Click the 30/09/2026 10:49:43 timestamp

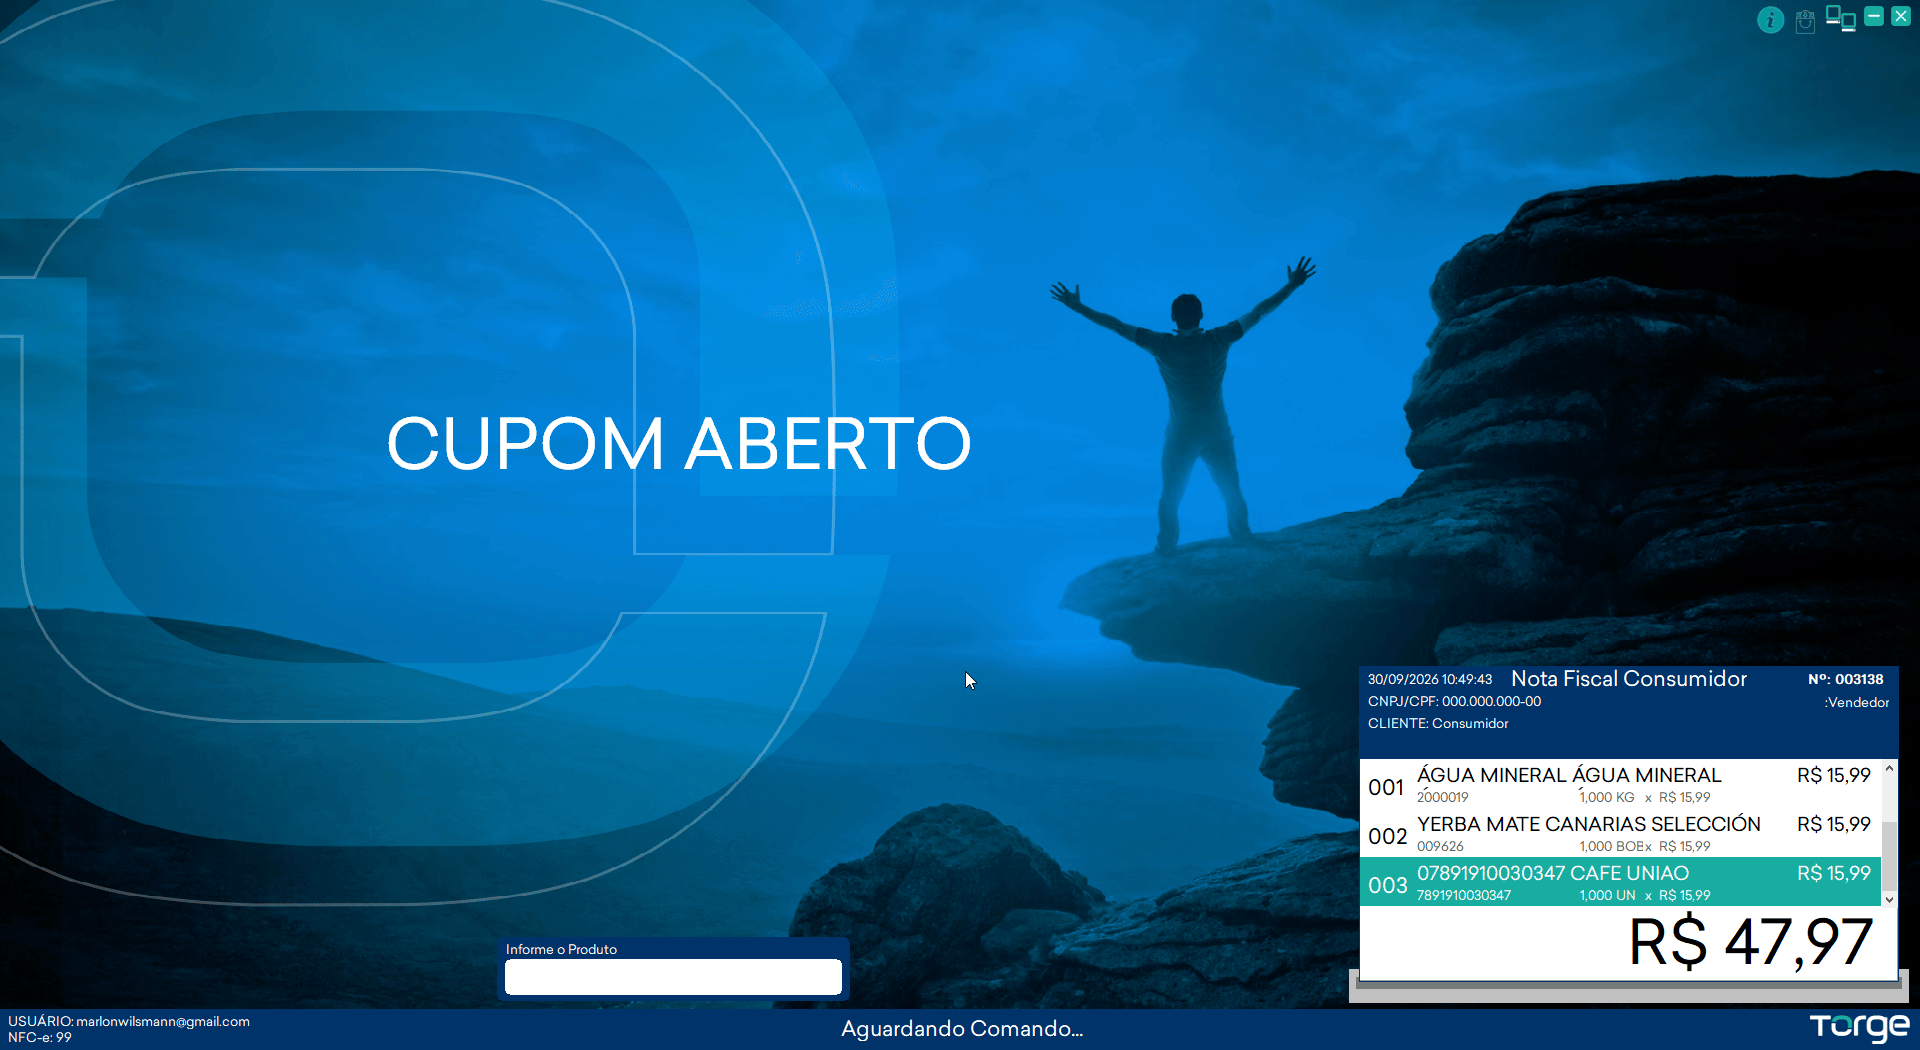[1430, 679]
